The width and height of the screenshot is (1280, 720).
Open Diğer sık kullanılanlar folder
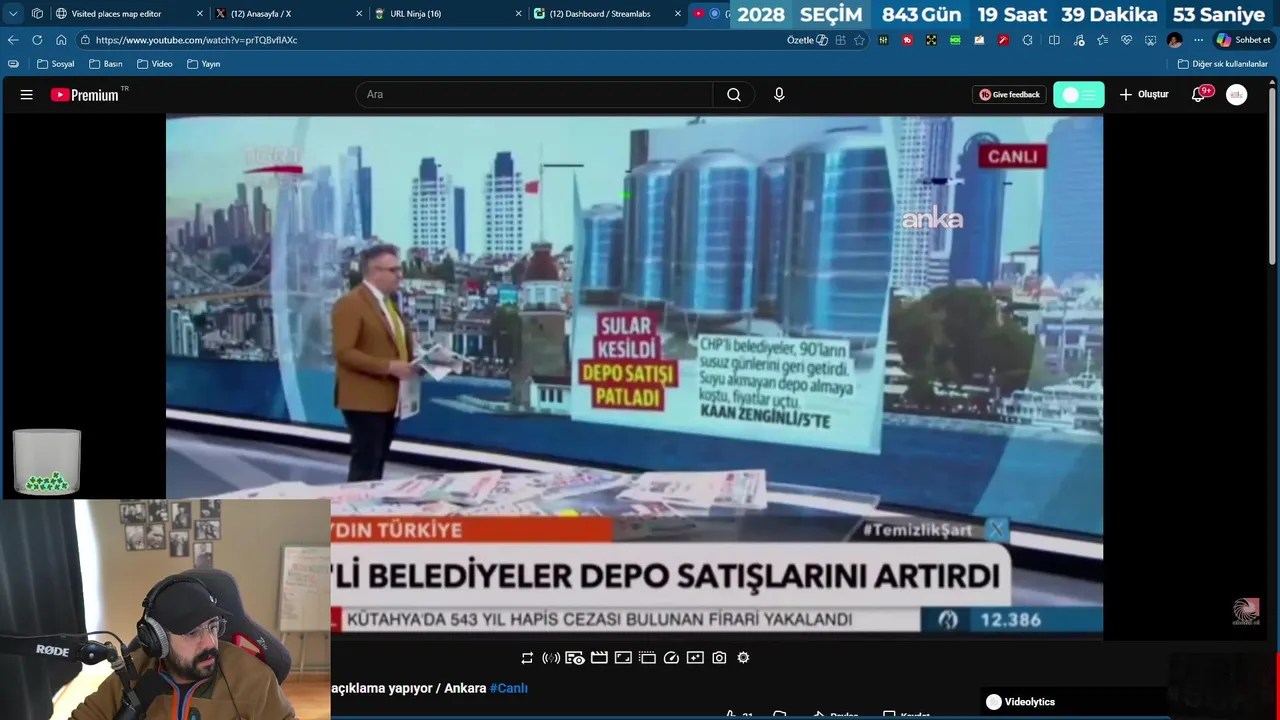pos(1223,64)
